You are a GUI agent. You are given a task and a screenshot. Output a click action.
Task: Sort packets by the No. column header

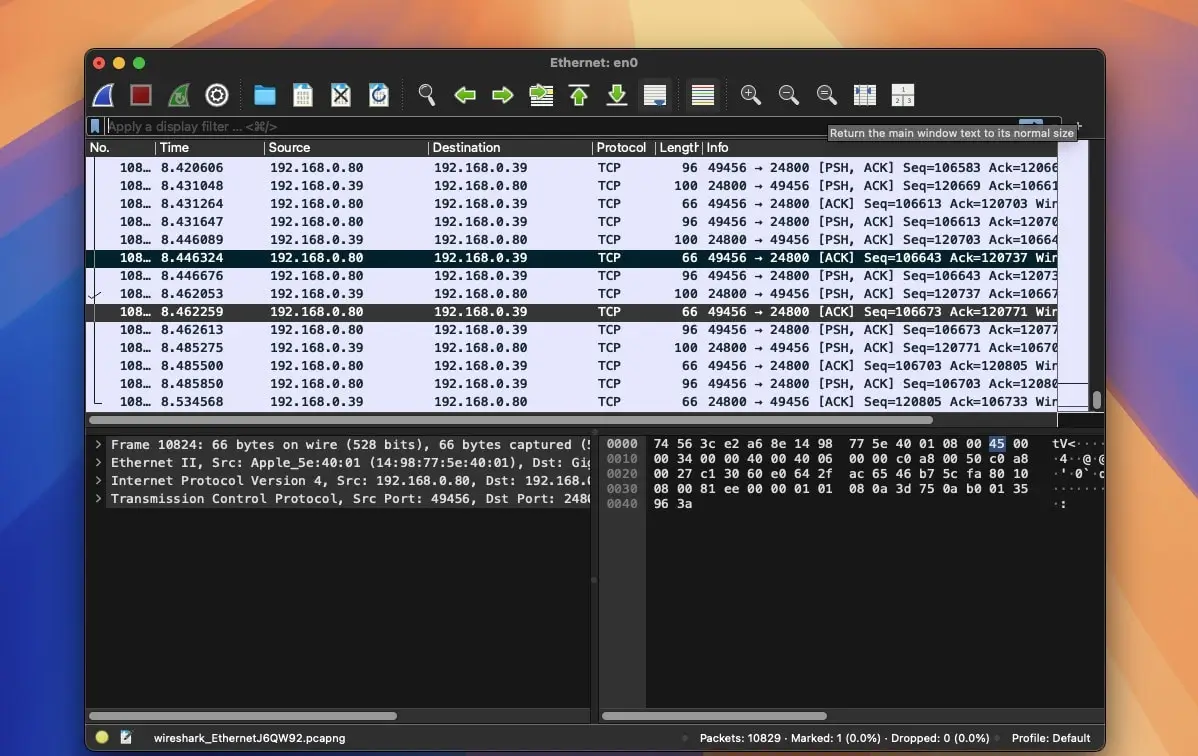pos(121,148)
